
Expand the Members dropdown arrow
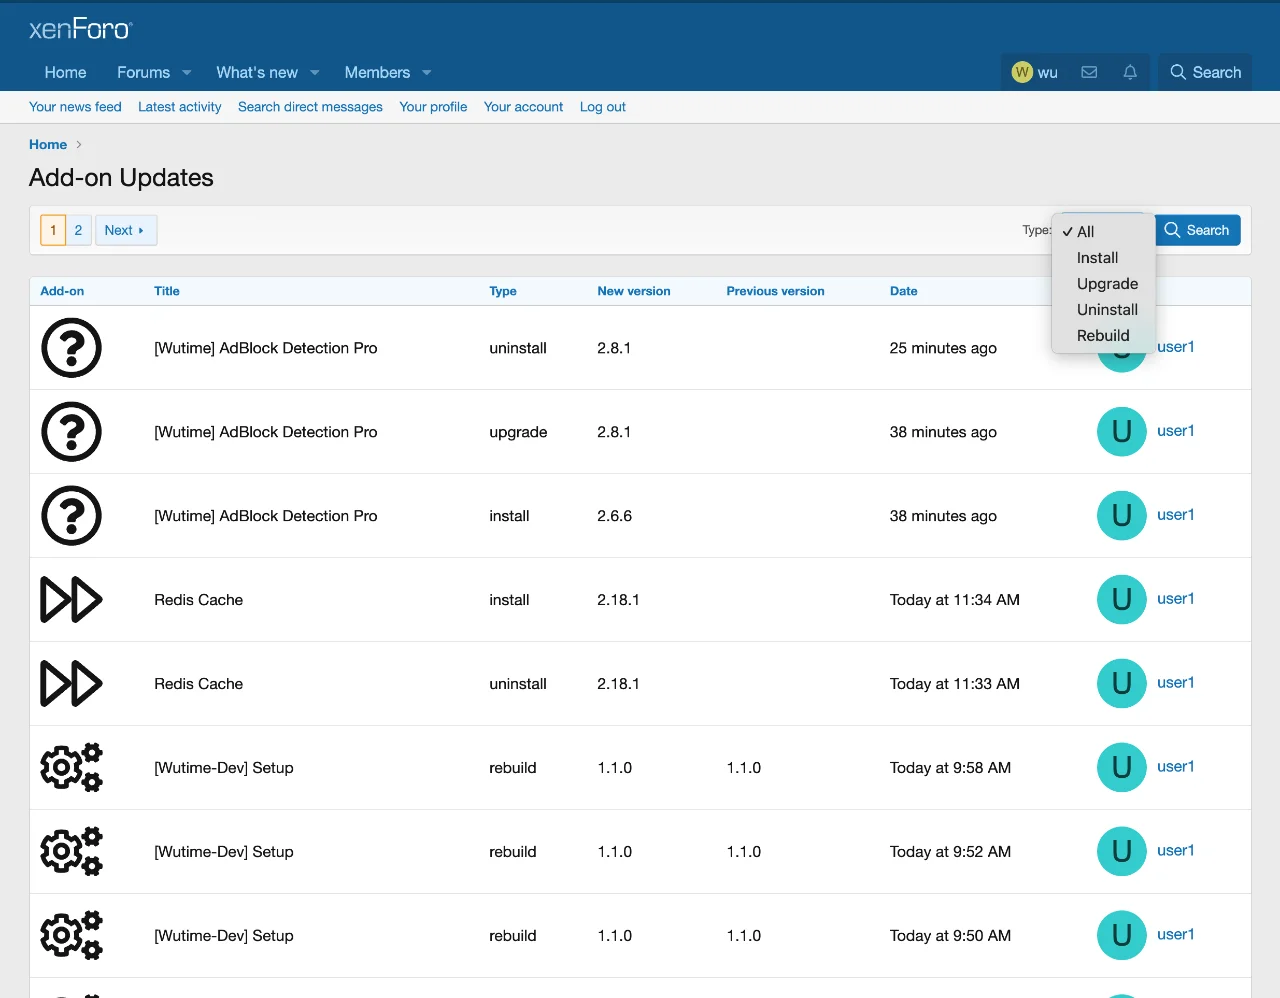point(427,72)
